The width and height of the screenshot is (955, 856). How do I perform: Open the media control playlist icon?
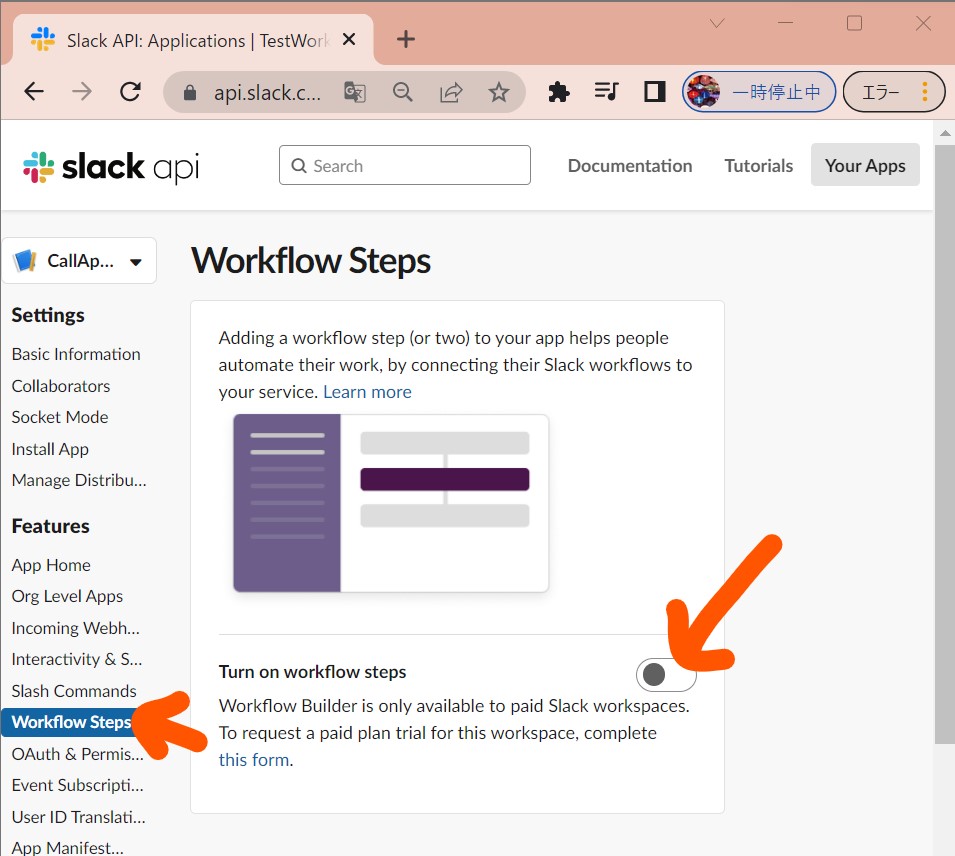[606, 92]
